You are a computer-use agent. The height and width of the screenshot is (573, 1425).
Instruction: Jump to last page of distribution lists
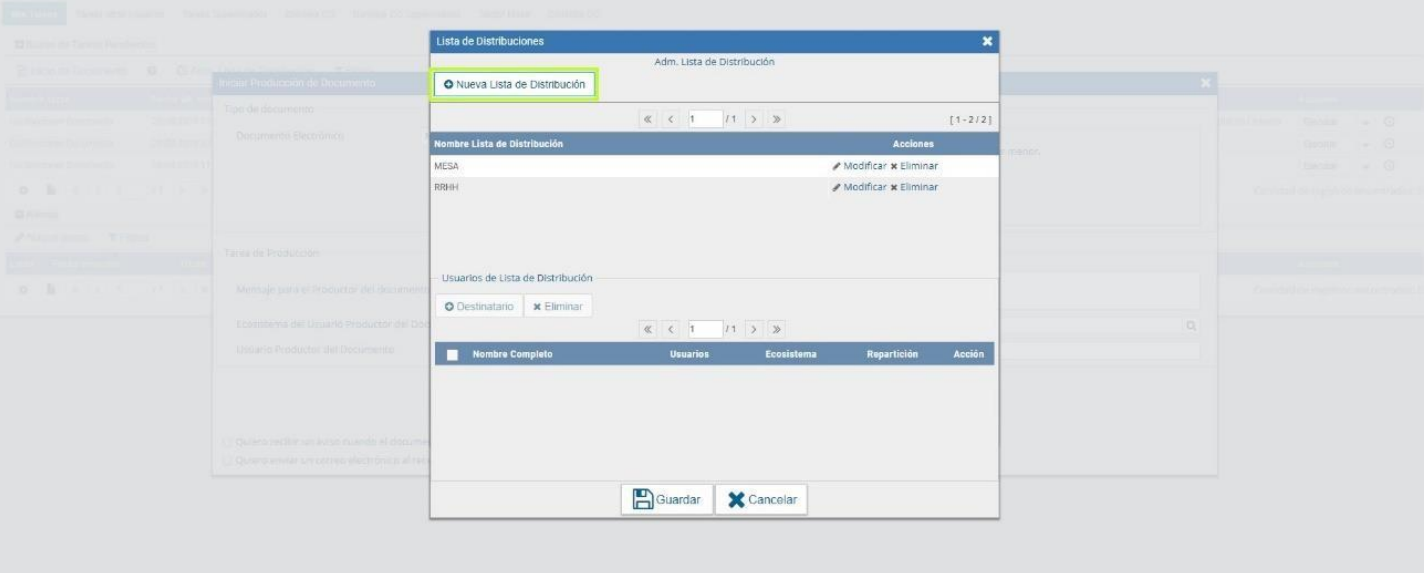(777, 120)
